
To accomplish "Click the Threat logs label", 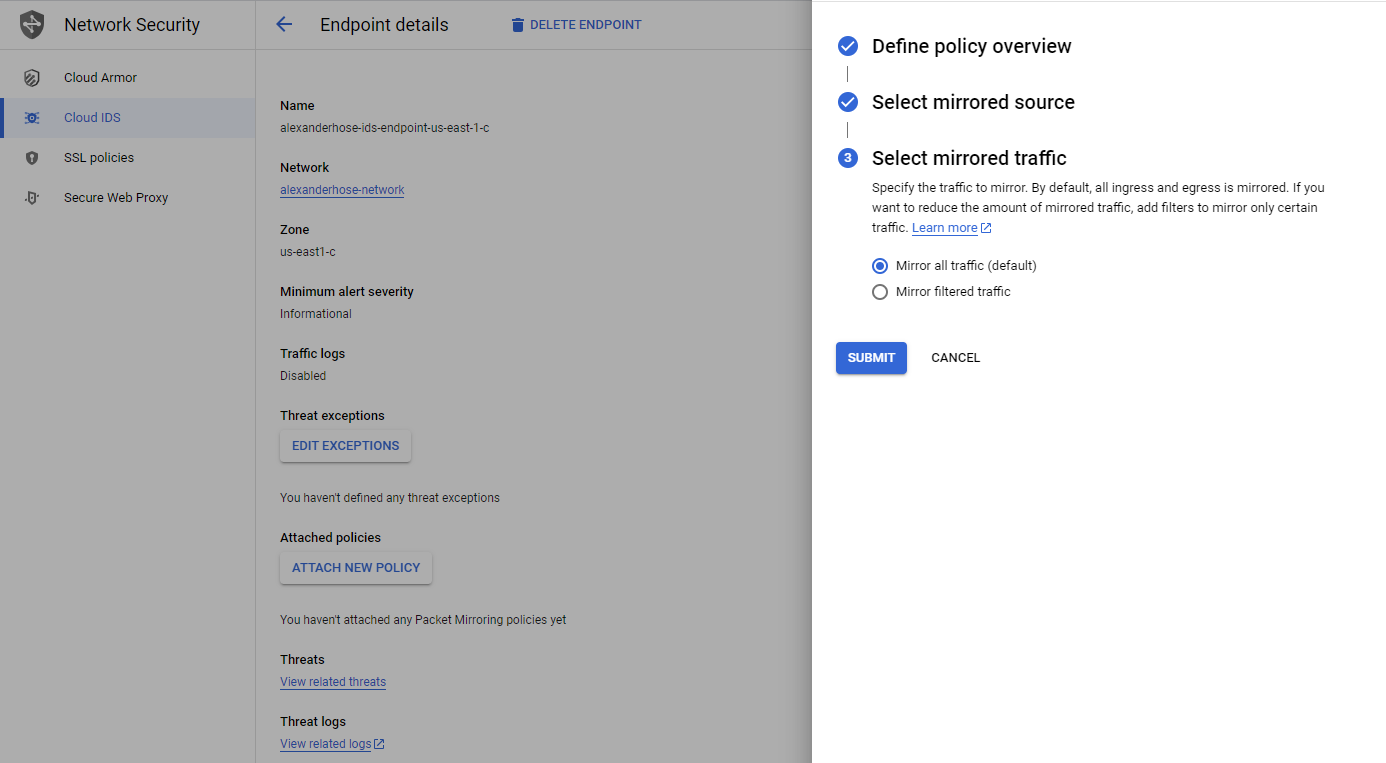I will [313, 722].
